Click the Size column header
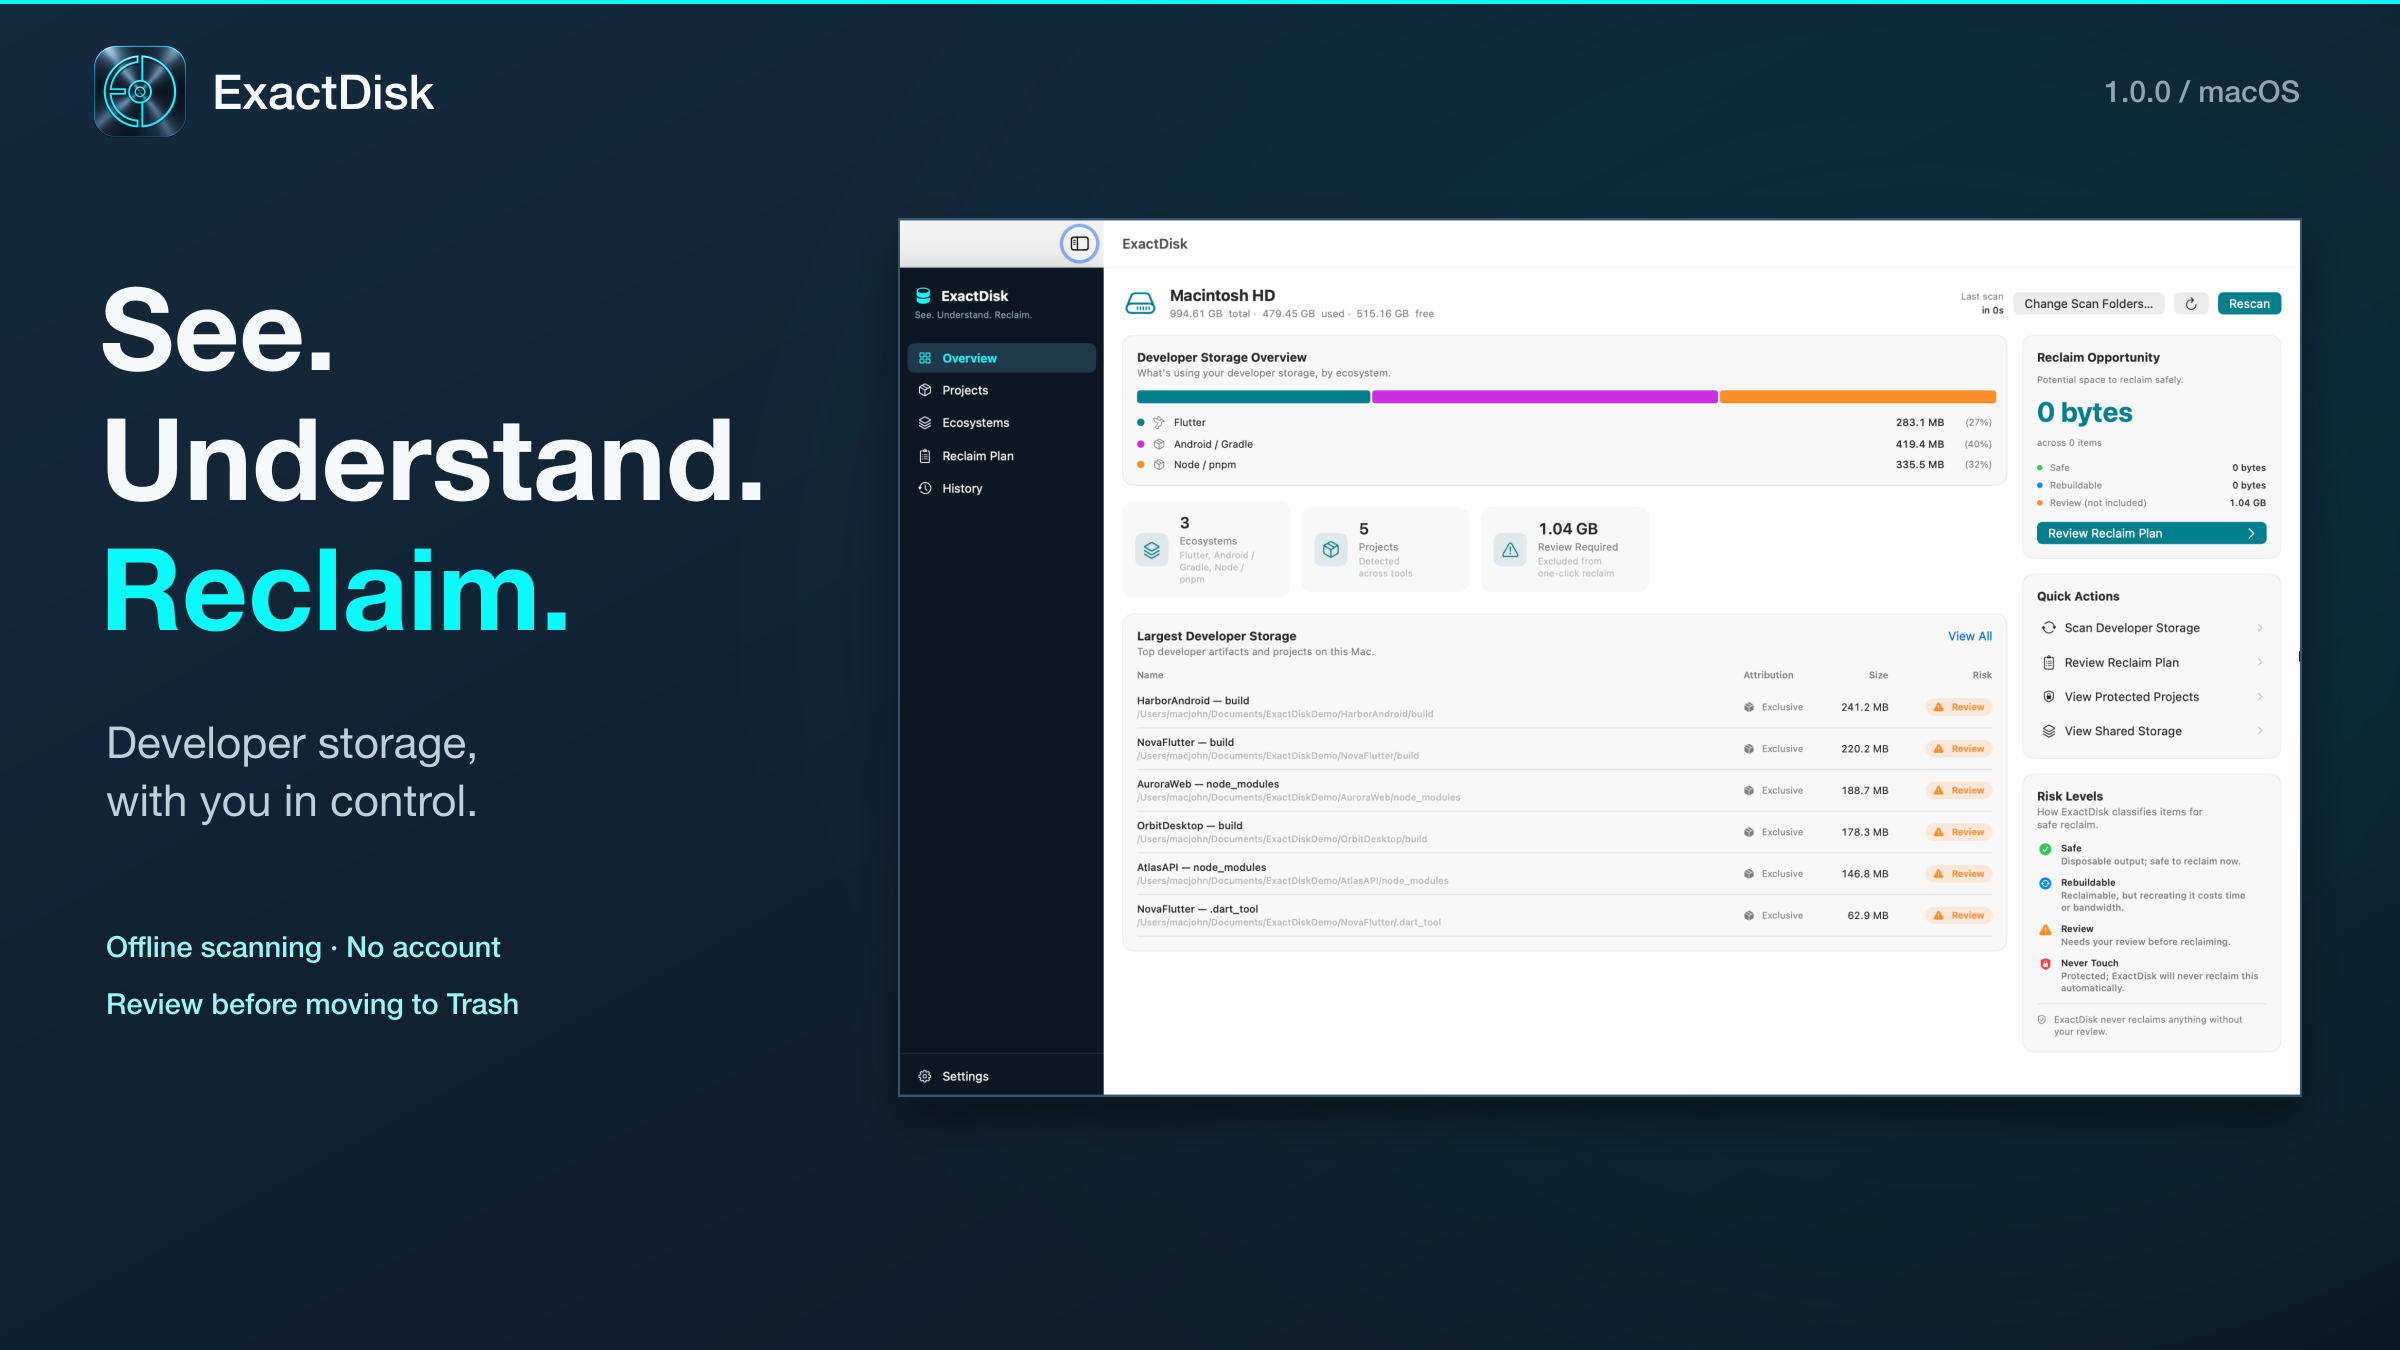Image resolution: width=2400 pixels, height=1350 pixels. 1878,675
